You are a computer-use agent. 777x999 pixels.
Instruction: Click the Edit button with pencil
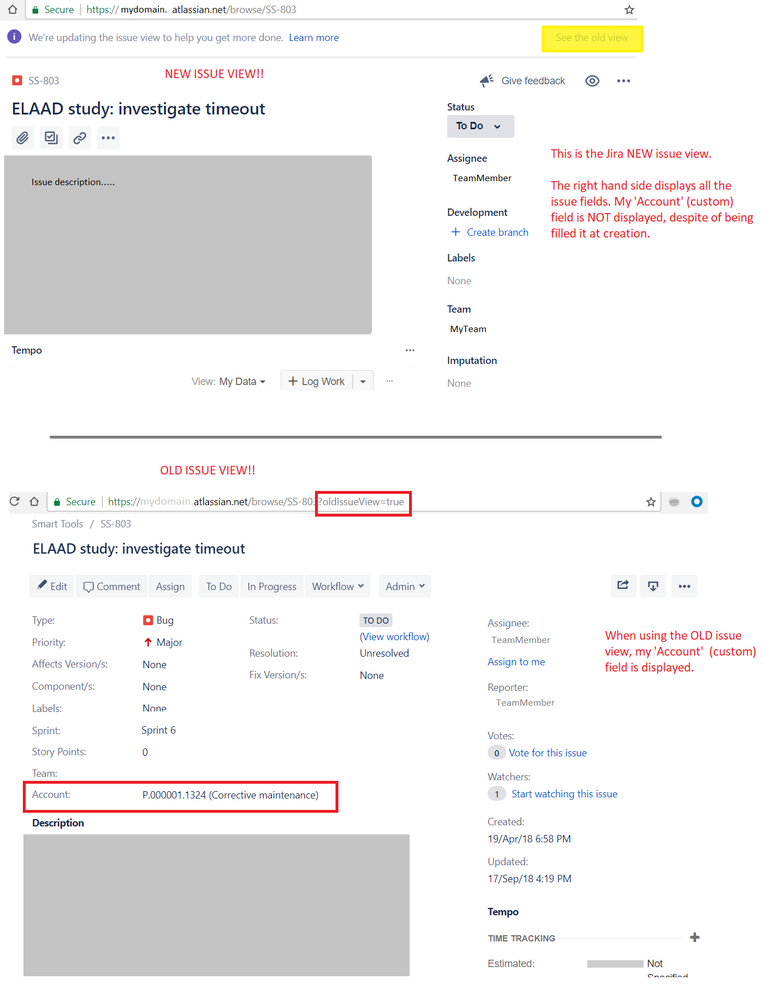[52, 586]
